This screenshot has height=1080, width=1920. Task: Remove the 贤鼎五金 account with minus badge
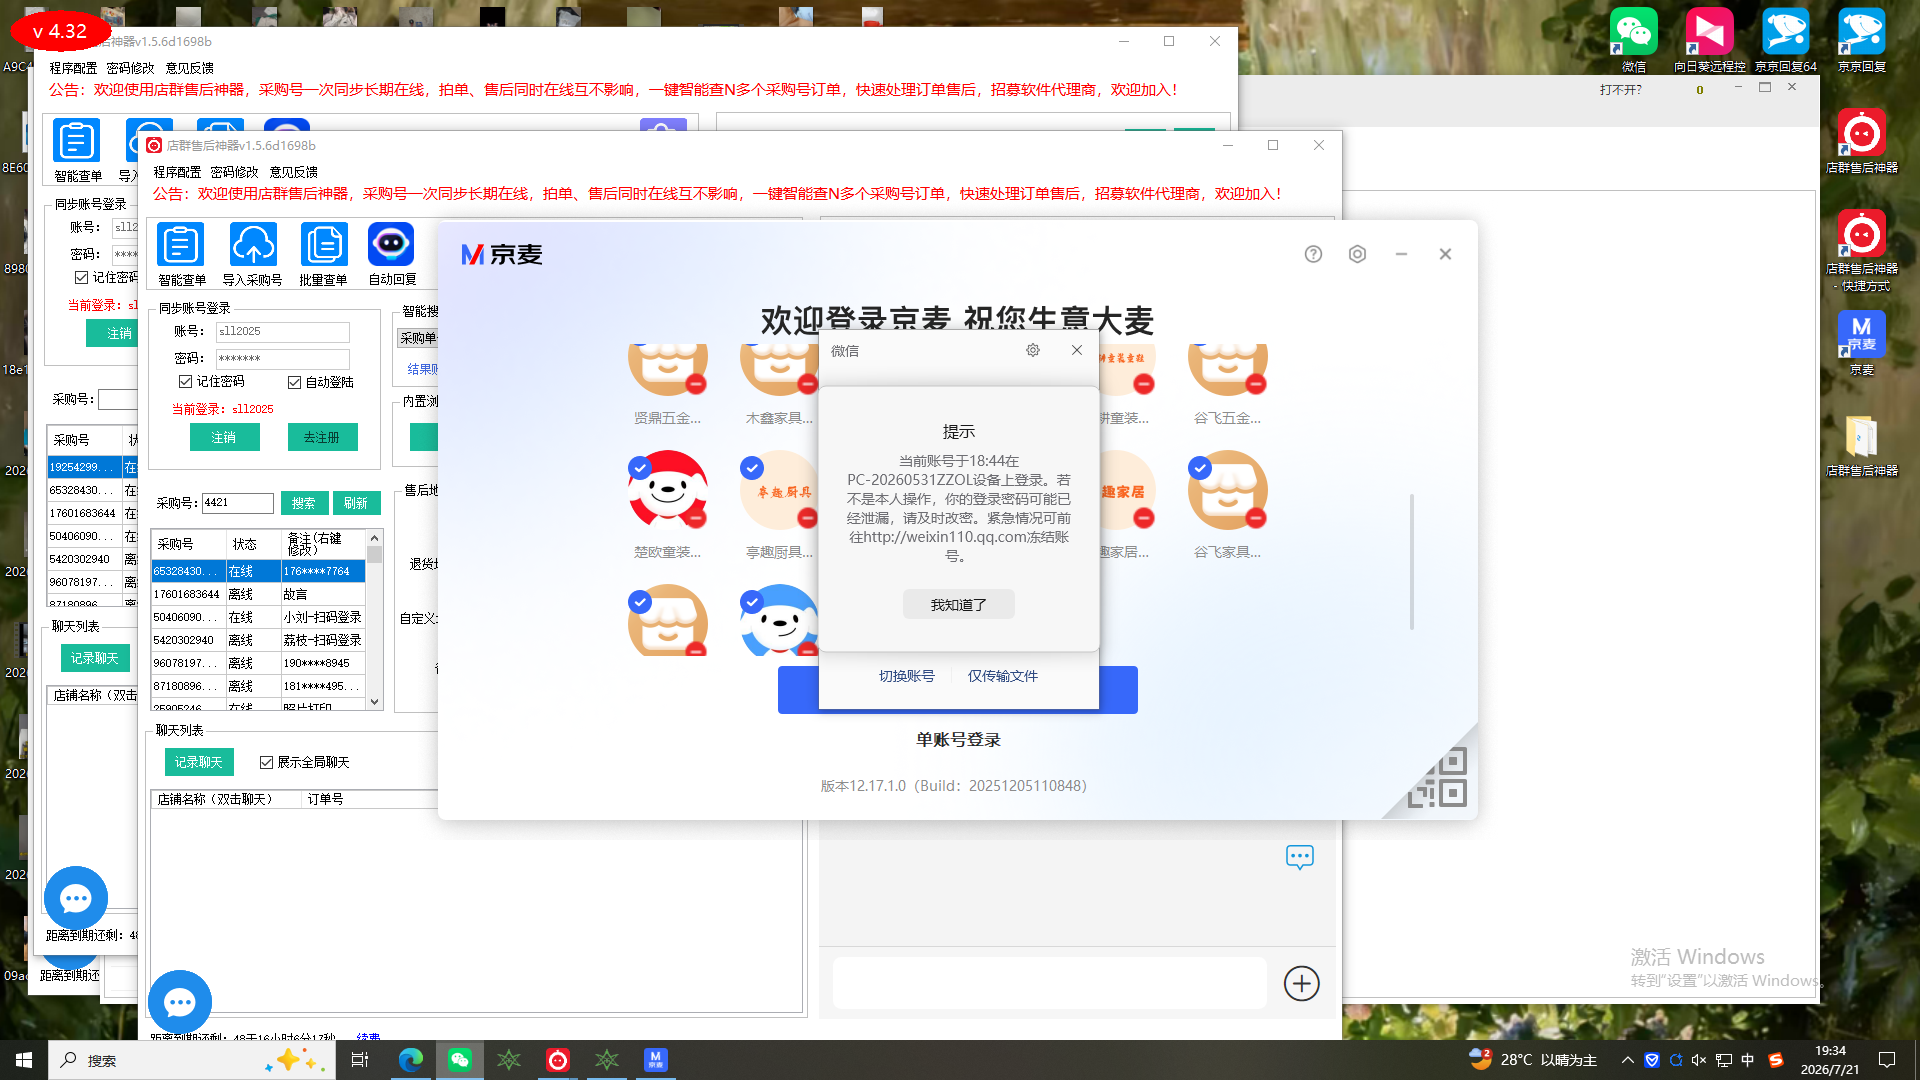pos(696,384)
